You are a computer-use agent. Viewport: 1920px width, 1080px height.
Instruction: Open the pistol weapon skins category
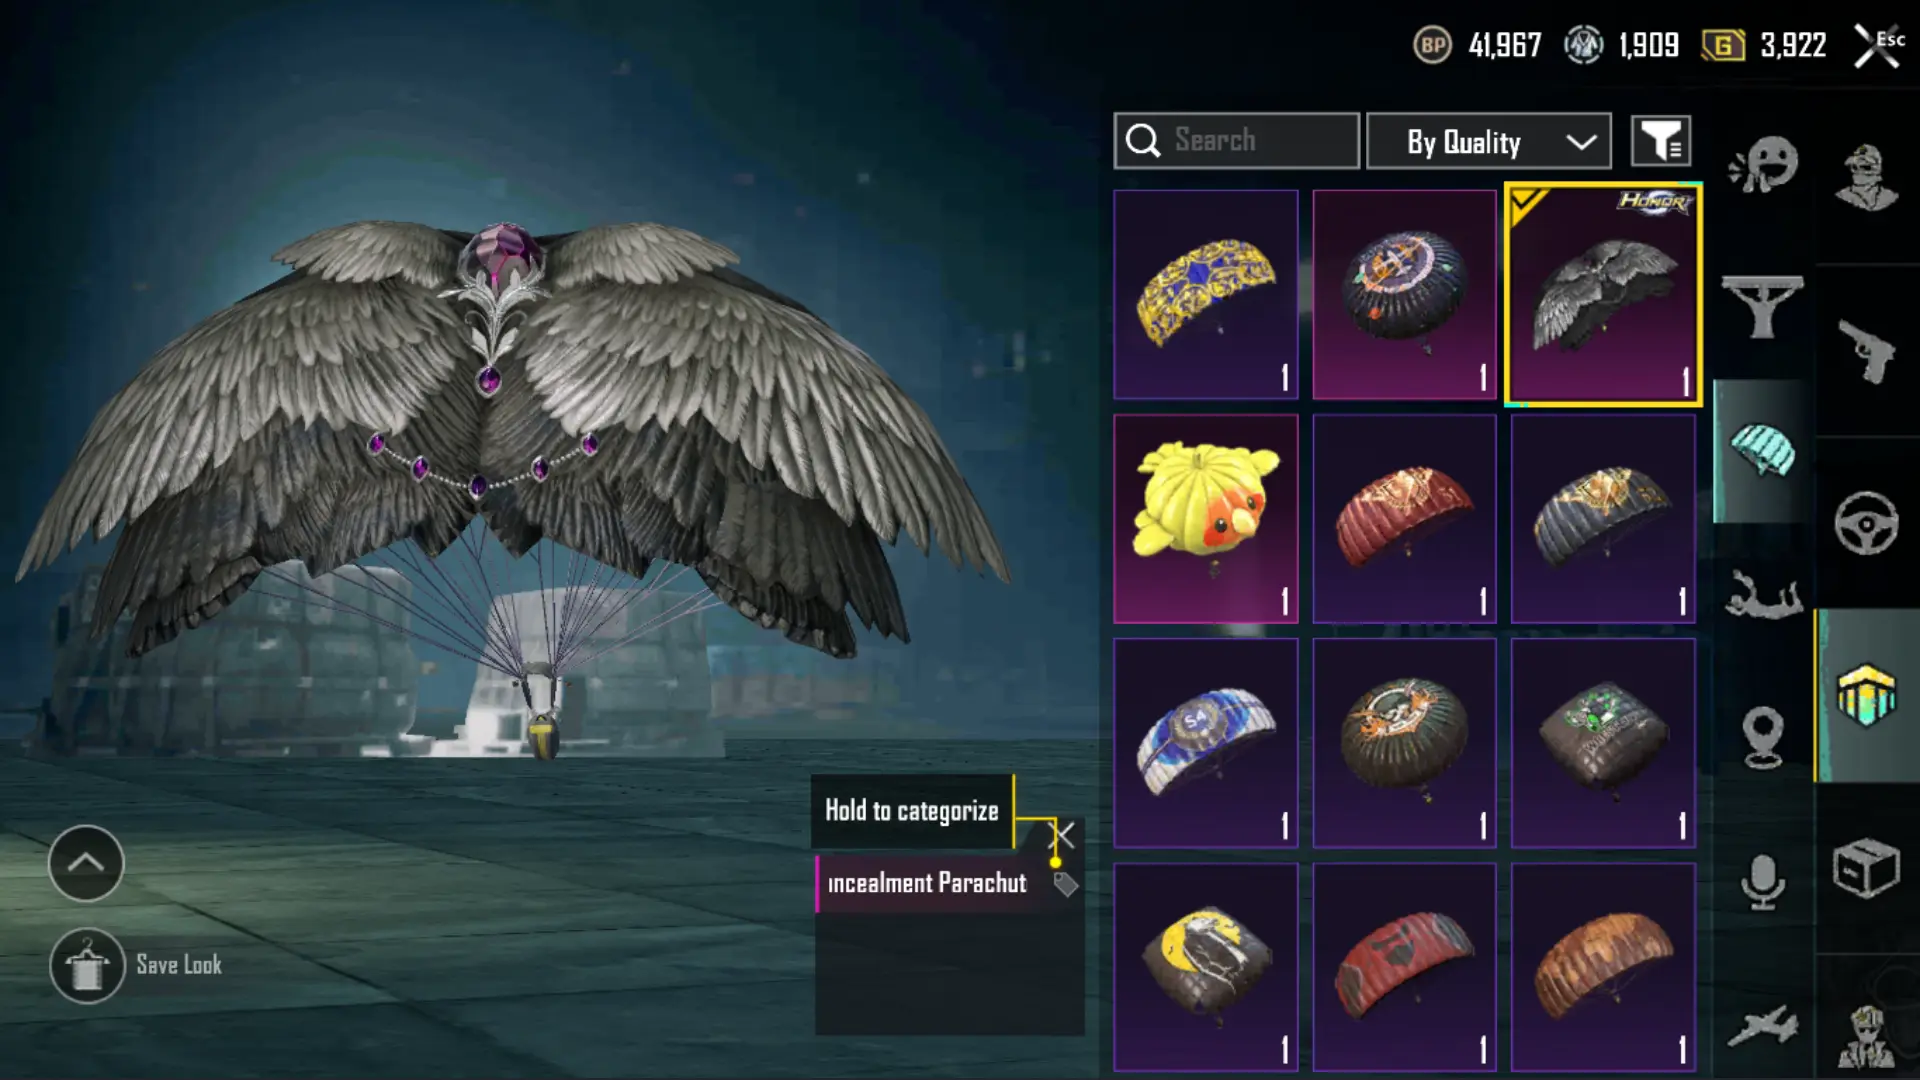point(1866,351)
